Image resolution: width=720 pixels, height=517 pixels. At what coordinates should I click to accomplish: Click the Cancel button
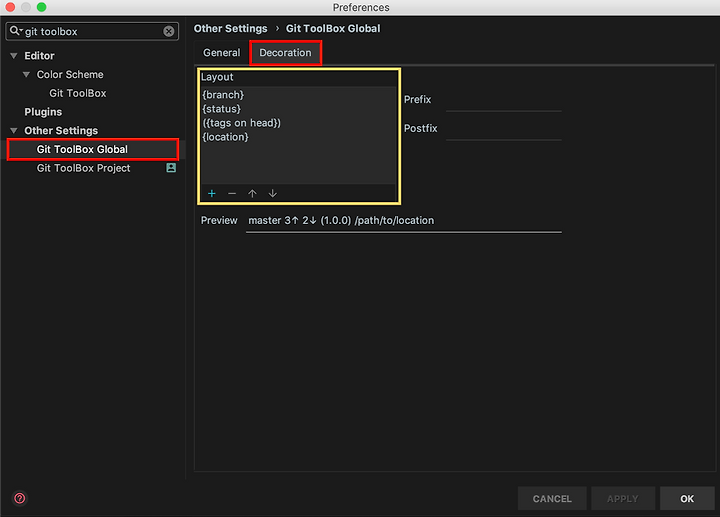pos(552,499)
